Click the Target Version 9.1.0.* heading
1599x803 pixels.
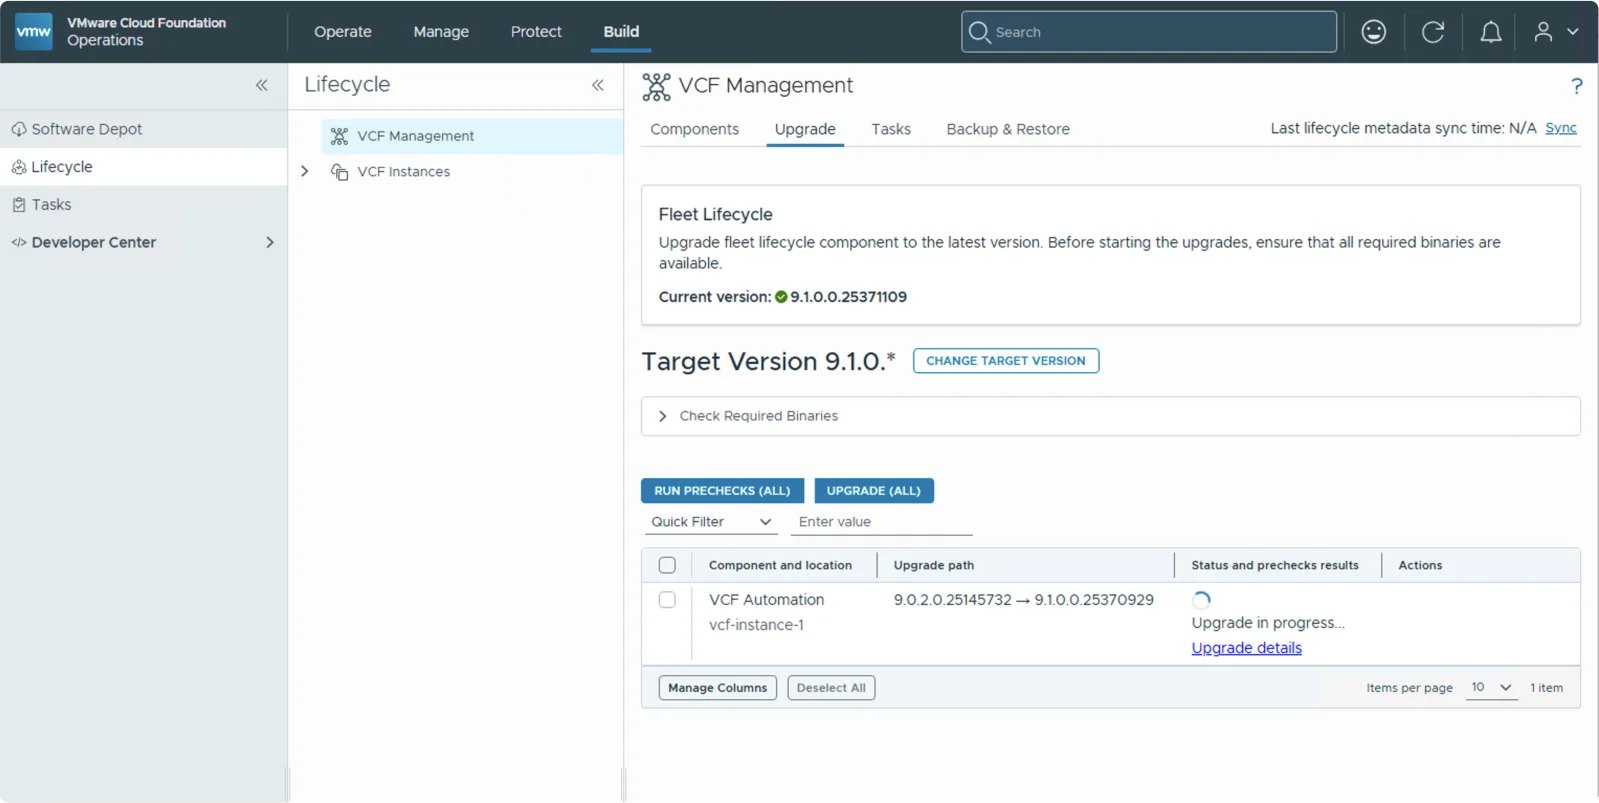[768, 361]
